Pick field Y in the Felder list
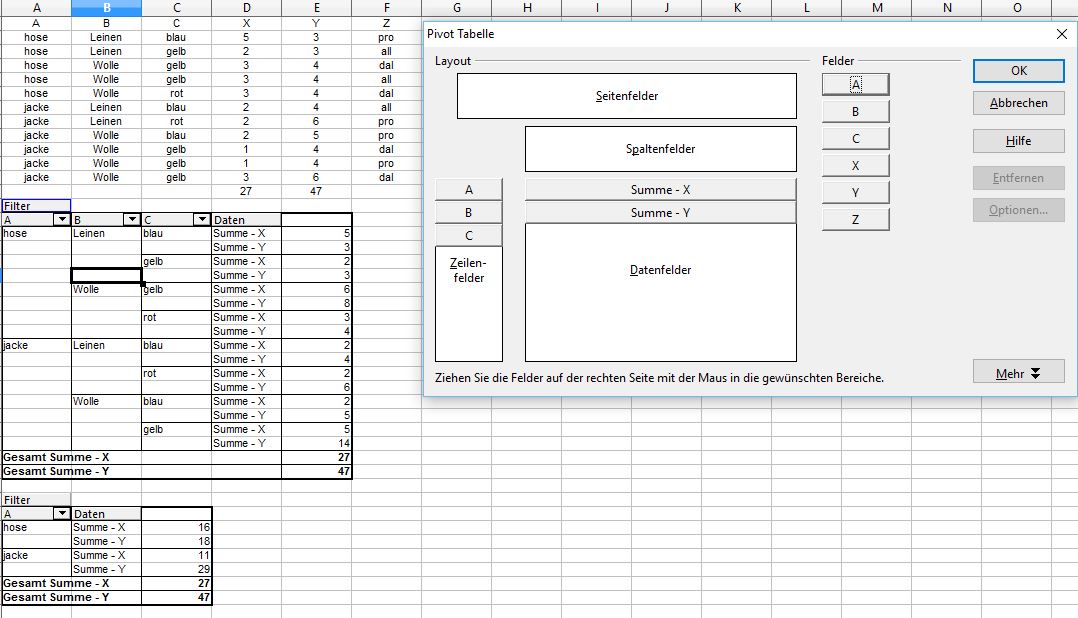The width and height of the screenshot is (1078, 618). (855, 193)
